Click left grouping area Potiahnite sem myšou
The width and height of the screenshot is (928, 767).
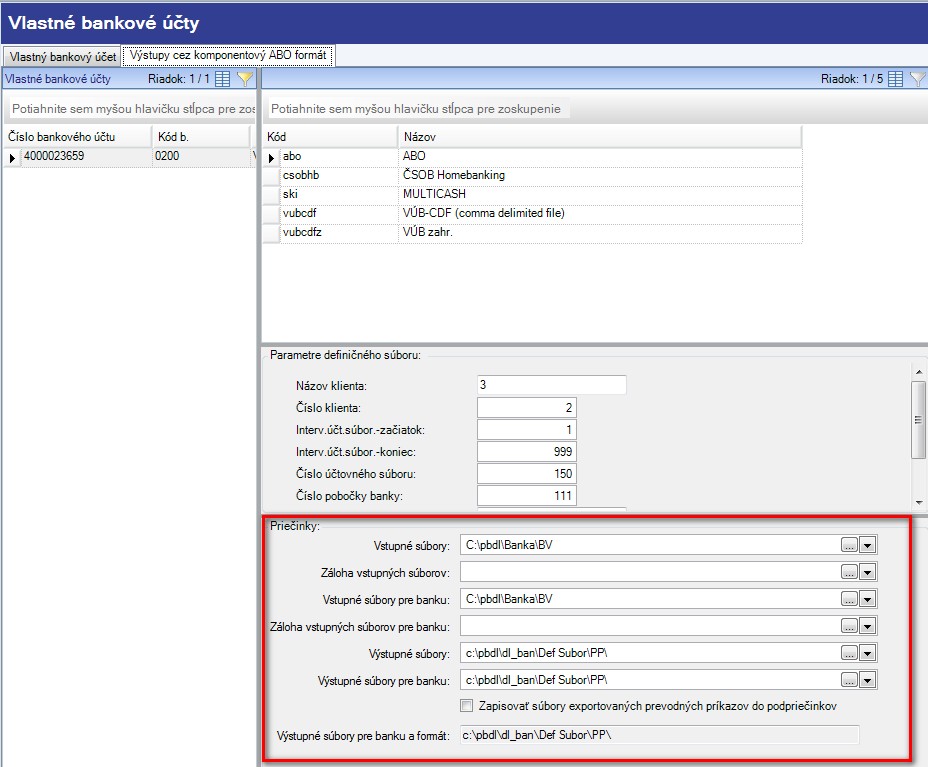[133, 109]
